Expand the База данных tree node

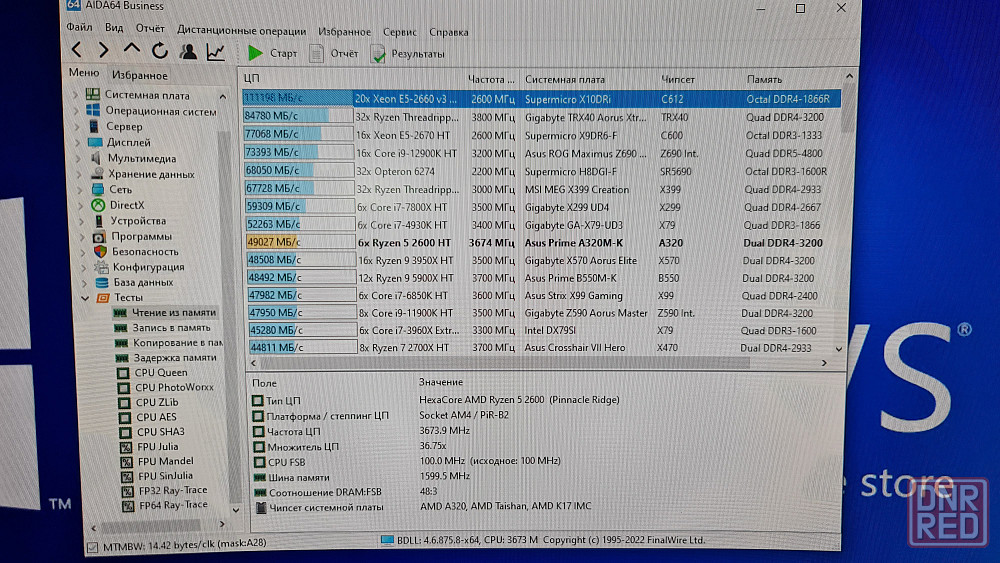[84, 282]
